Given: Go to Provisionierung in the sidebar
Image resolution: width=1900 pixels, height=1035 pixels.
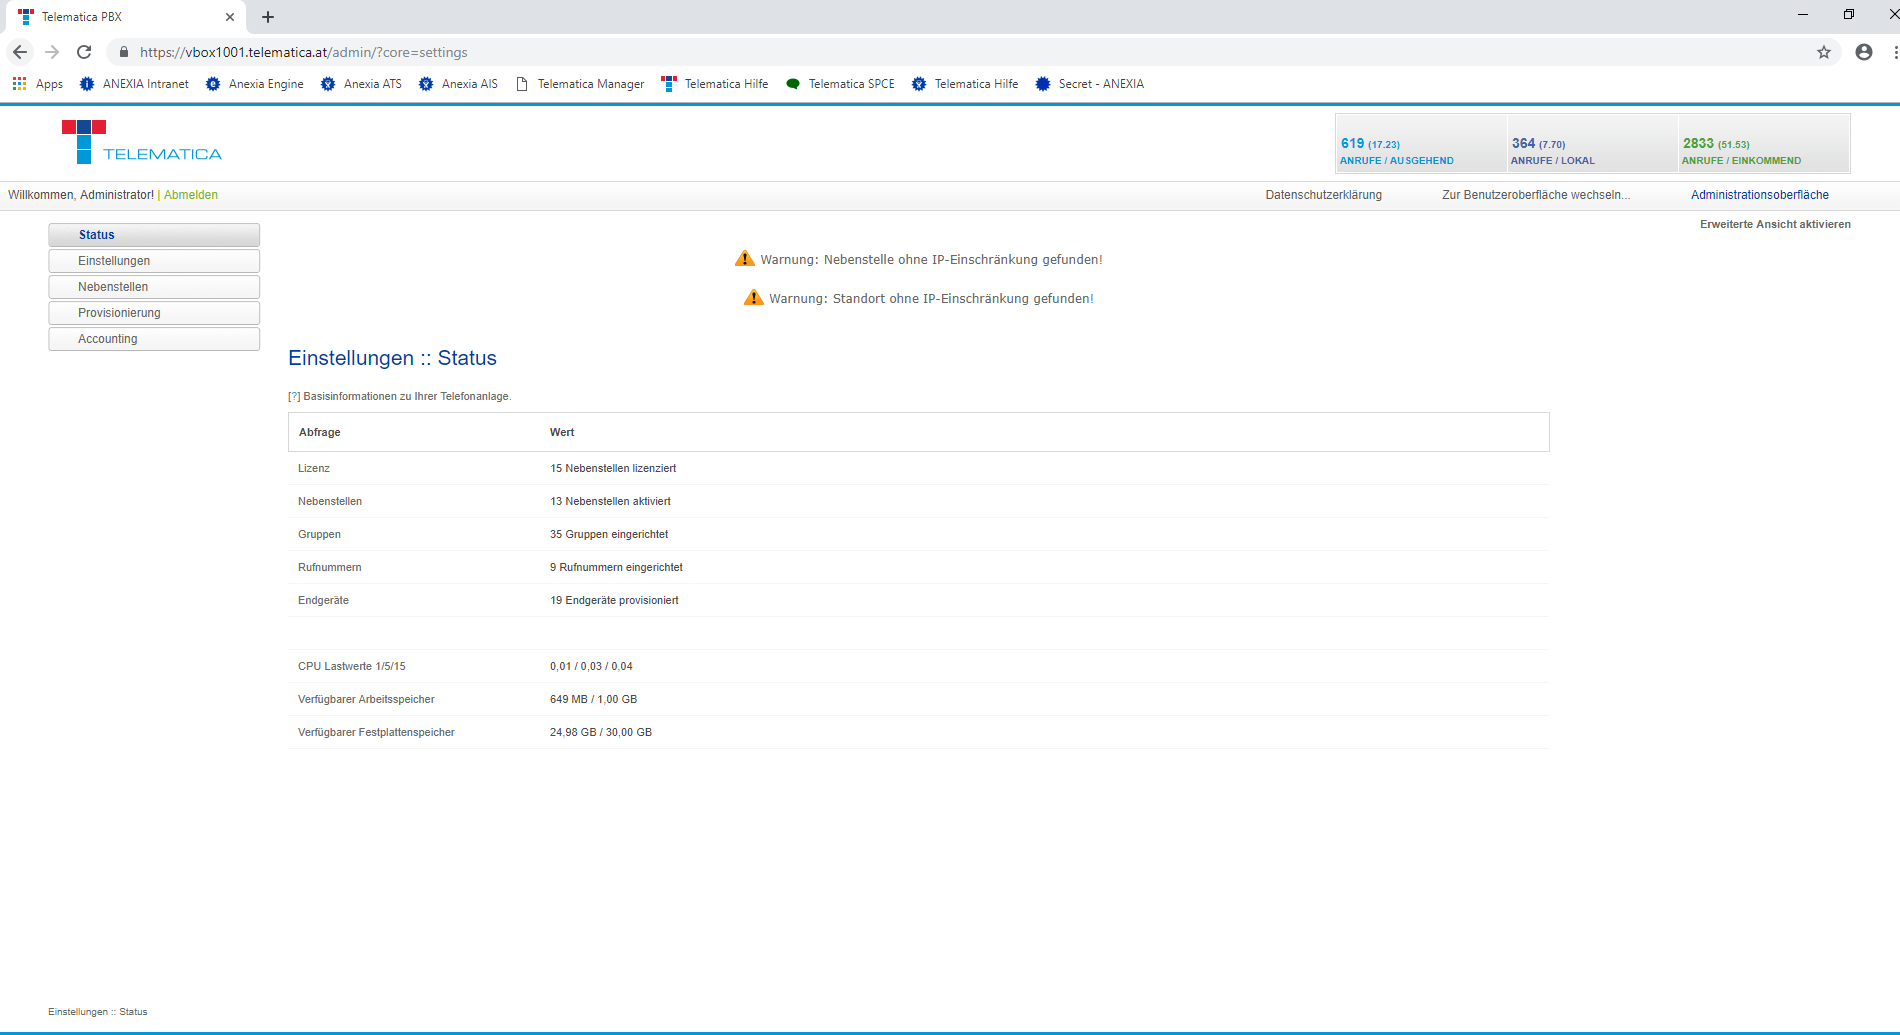Looking at the screenshot, I should pyautogui.click(x=154, y=313).
